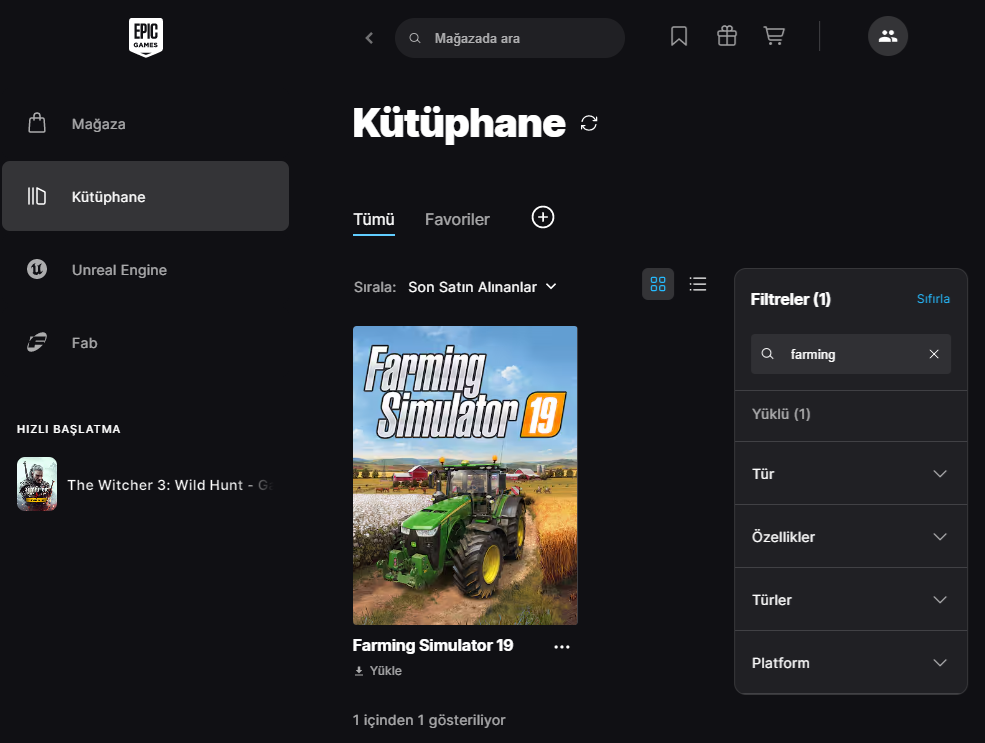Click the Farming Simulator 19 title
This screenshot has height=743, width=985.
(x=433, y=645)
